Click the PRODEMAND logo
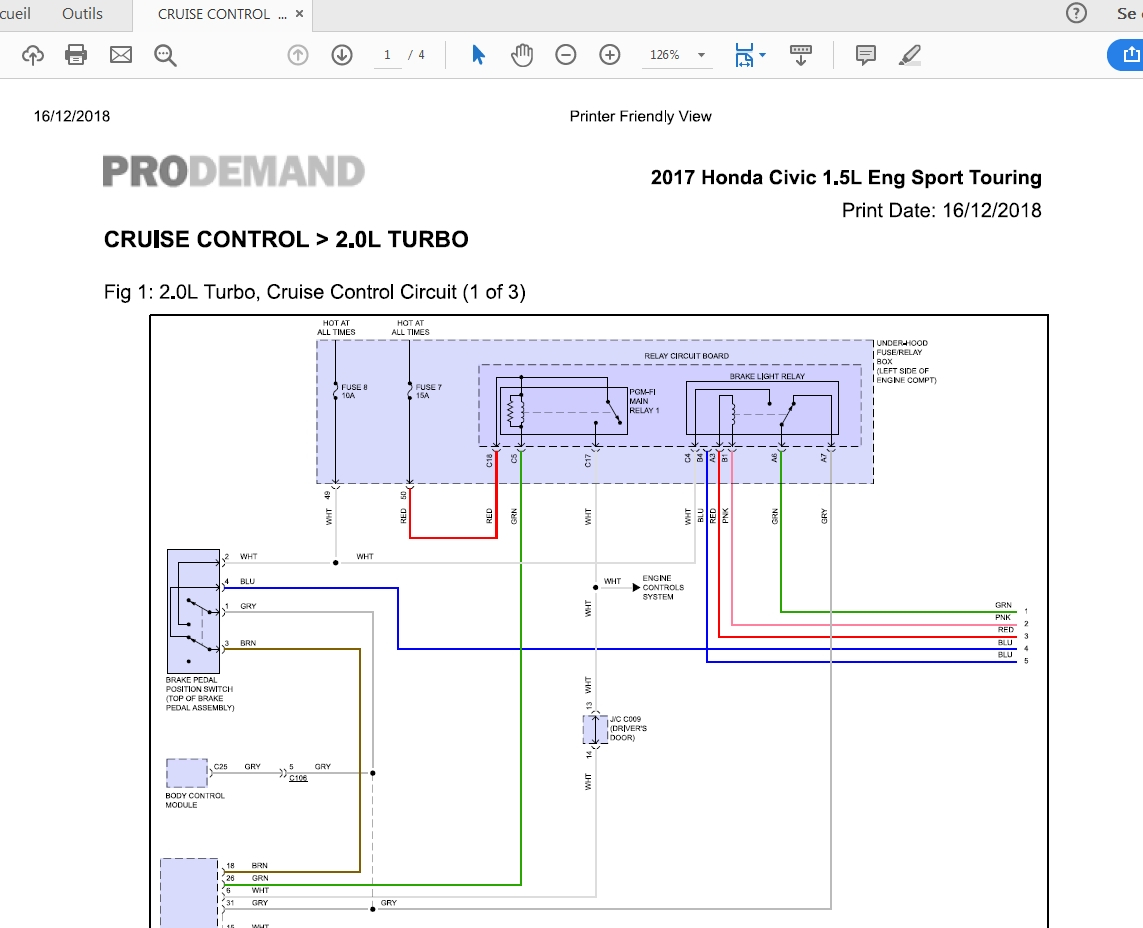Image resolution: width=1143 pixels, height=928 pixels. 233,171
